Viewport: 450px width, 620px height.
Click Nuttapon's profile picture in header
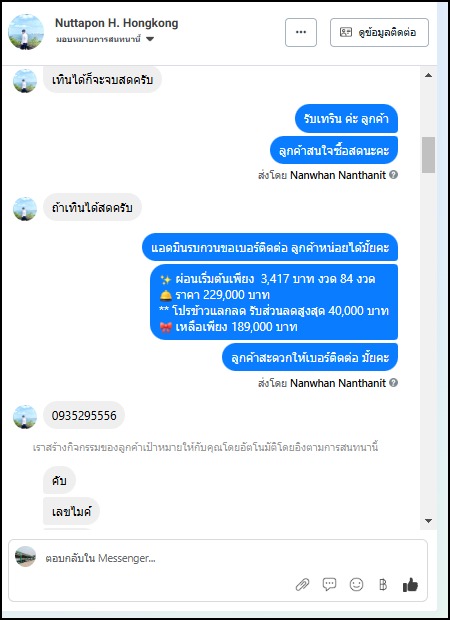pyautogui.click(x=26, y=32)
